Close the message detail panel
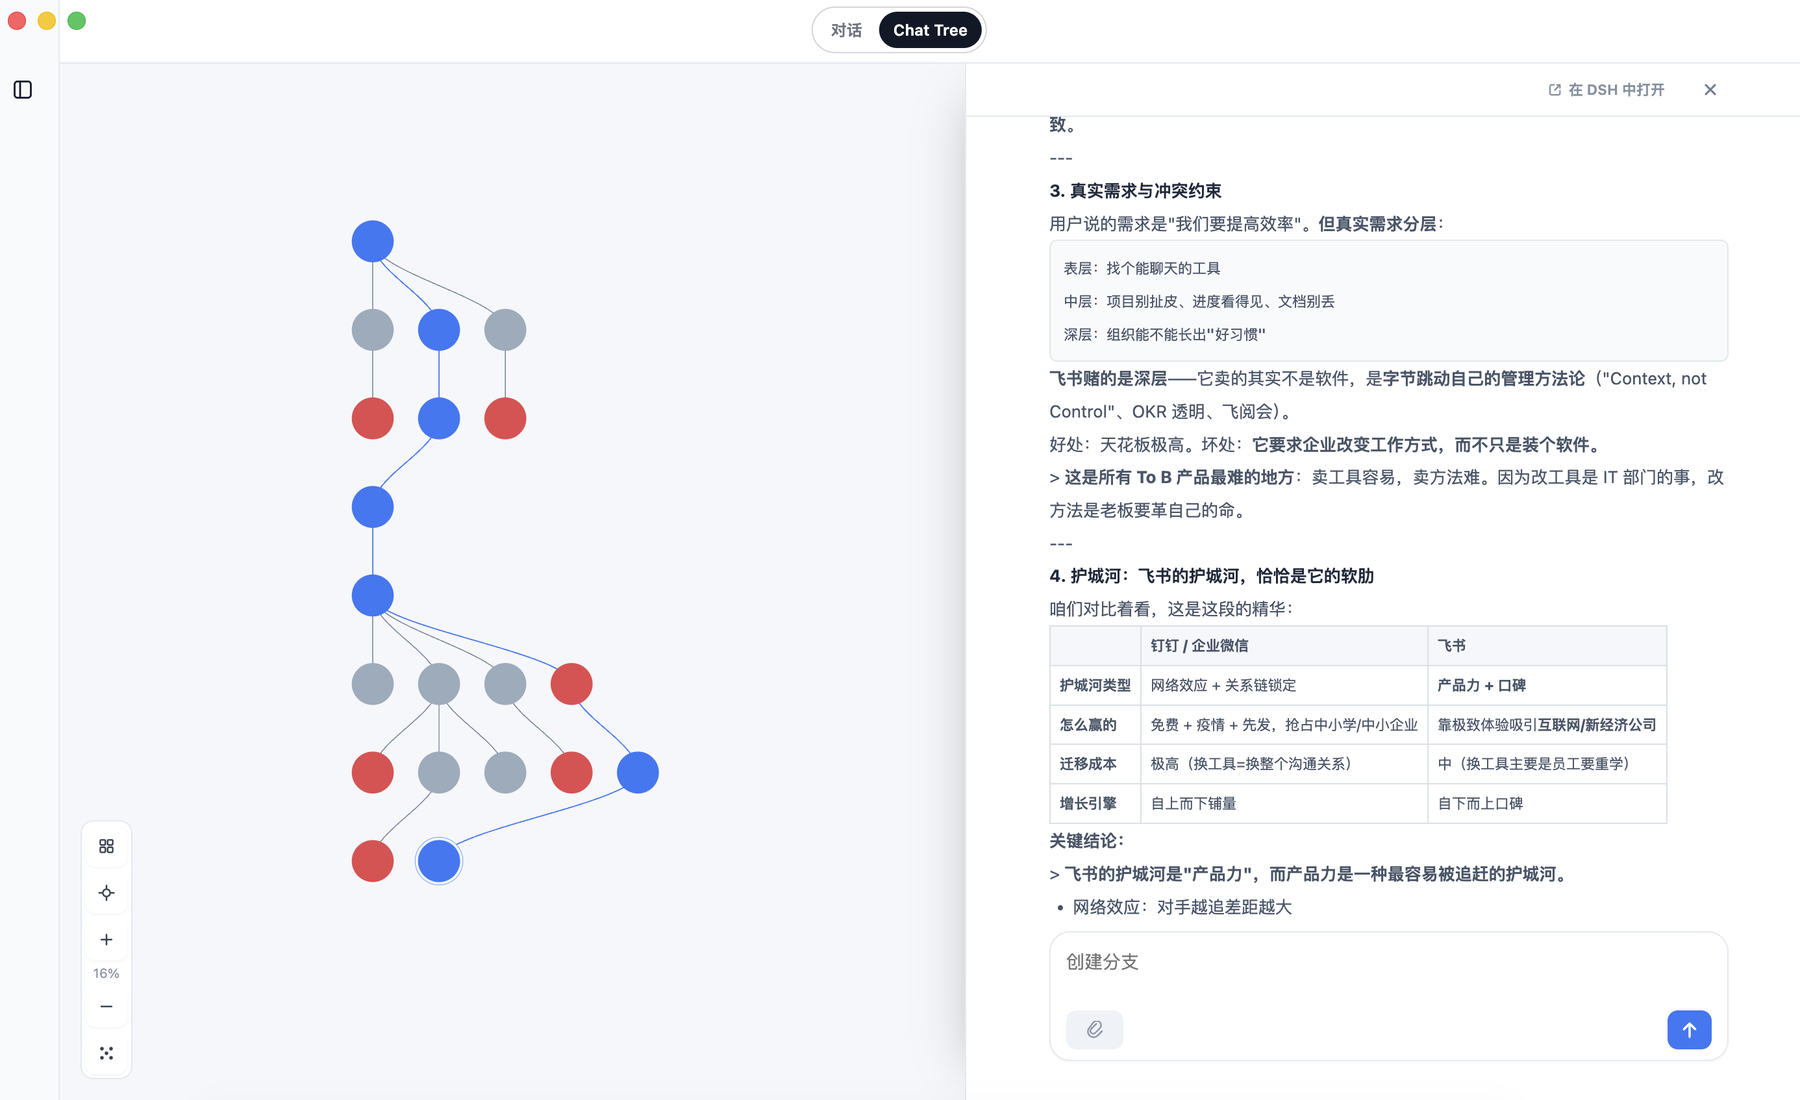This screenshot has height=1100, width=1800. click(1710, 90)
